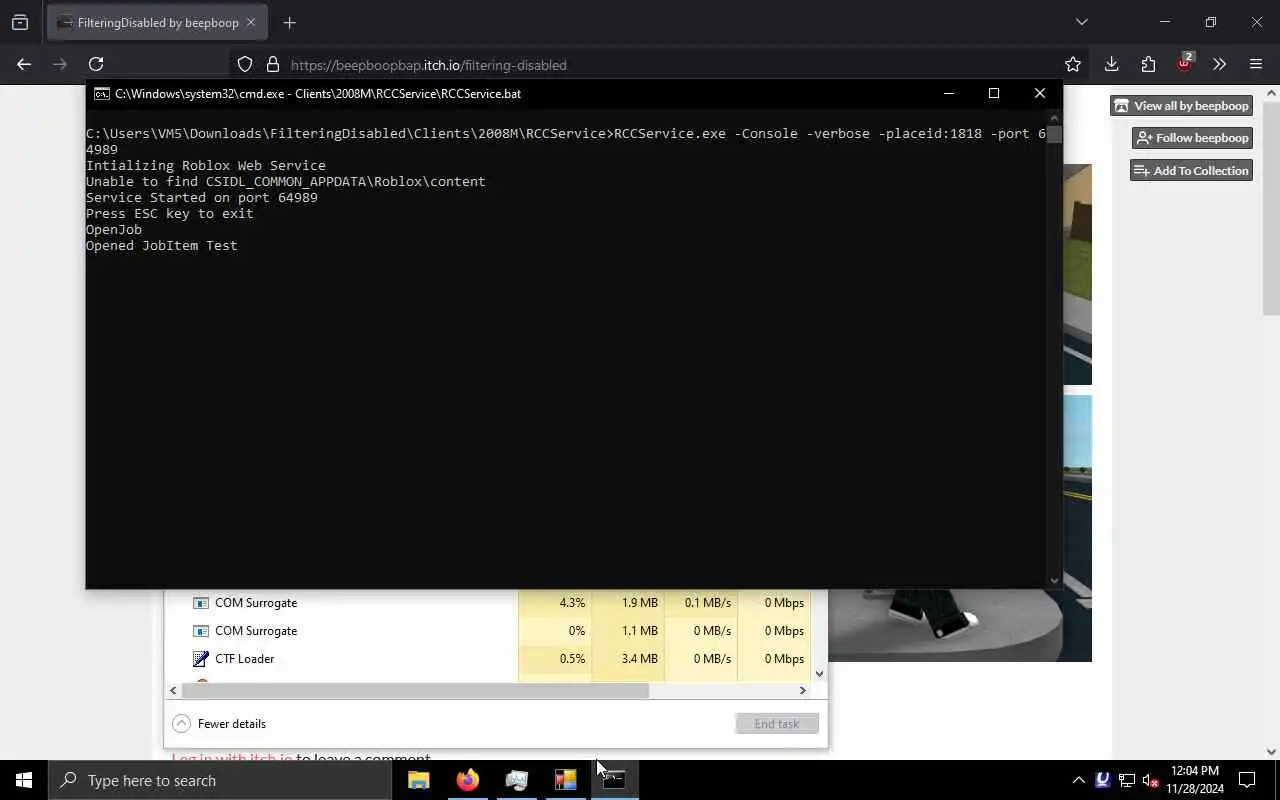Open the list all tabs dropdown
The image size is (1280, 800).
click(1081, 22)
